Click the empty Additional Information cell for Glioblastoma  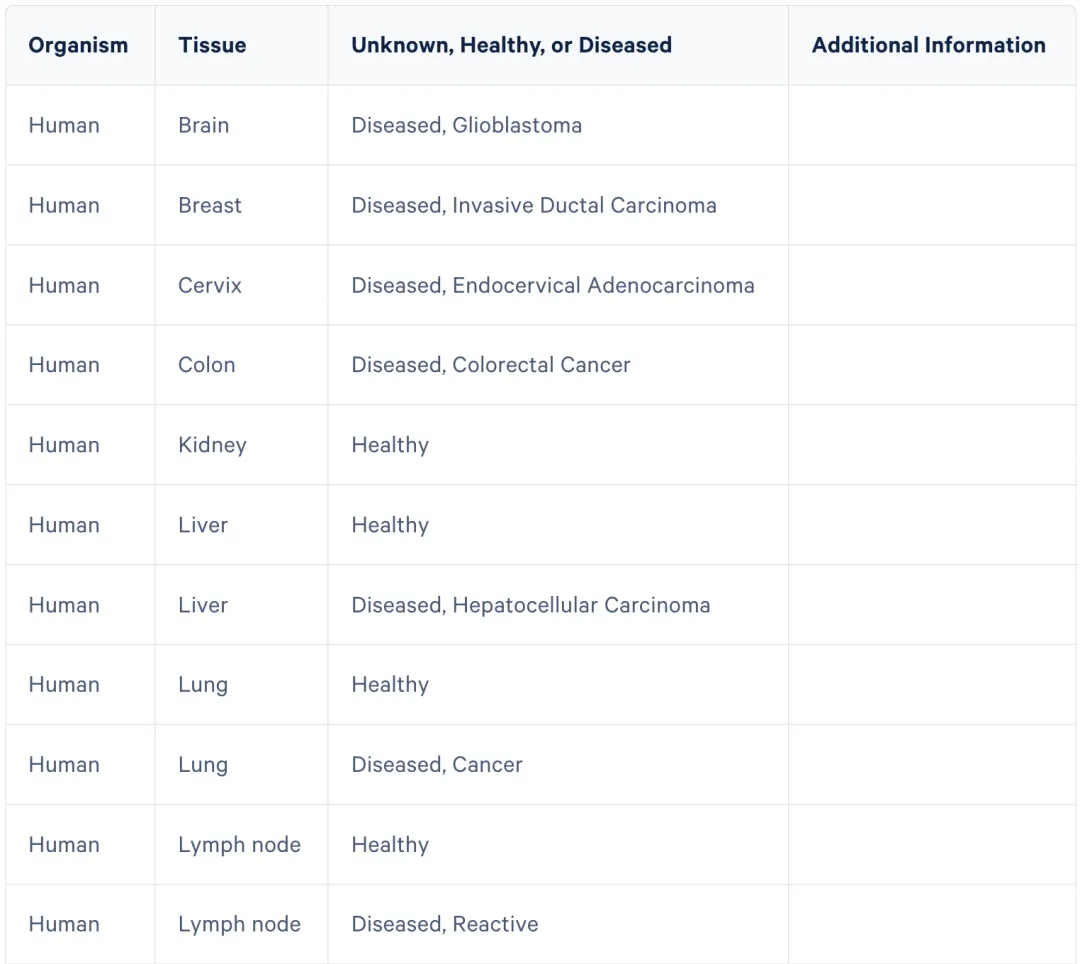click(931, 125)
